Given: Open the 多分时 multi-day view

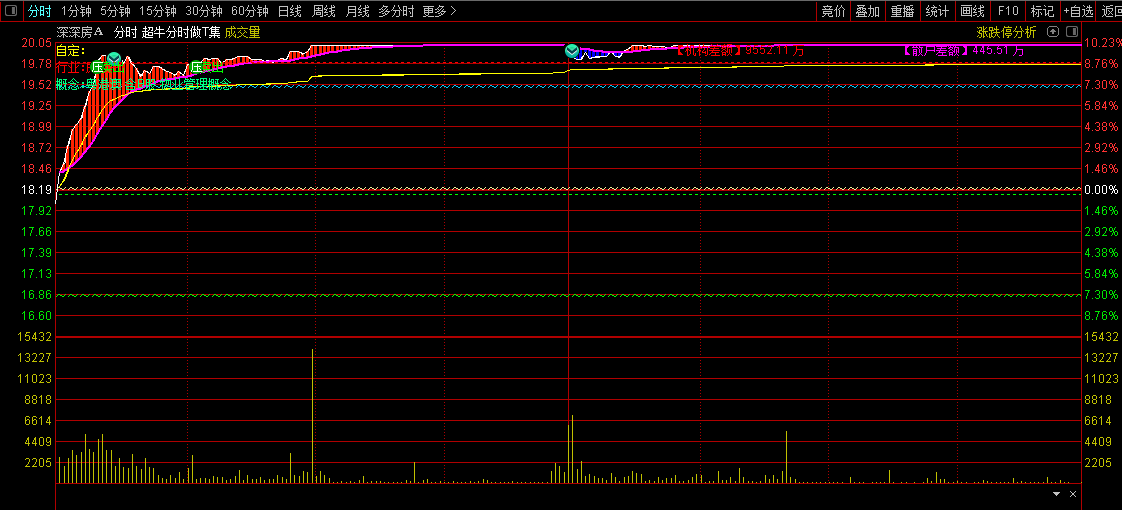Looking at the screenshot, I should click(396, 12).
